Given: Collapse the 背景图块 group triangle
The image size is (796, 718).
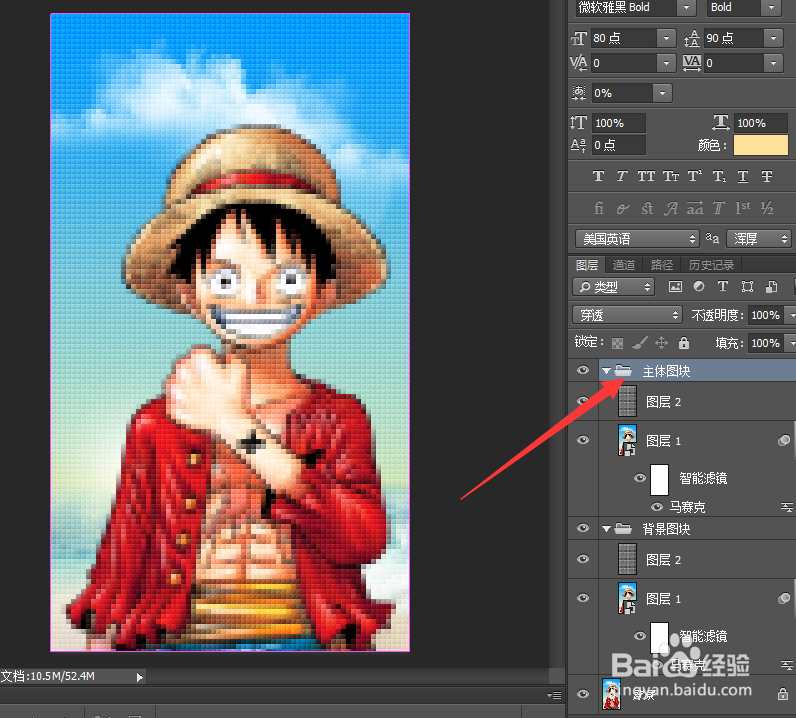Looking at the screenshot, I should point(606,529).
